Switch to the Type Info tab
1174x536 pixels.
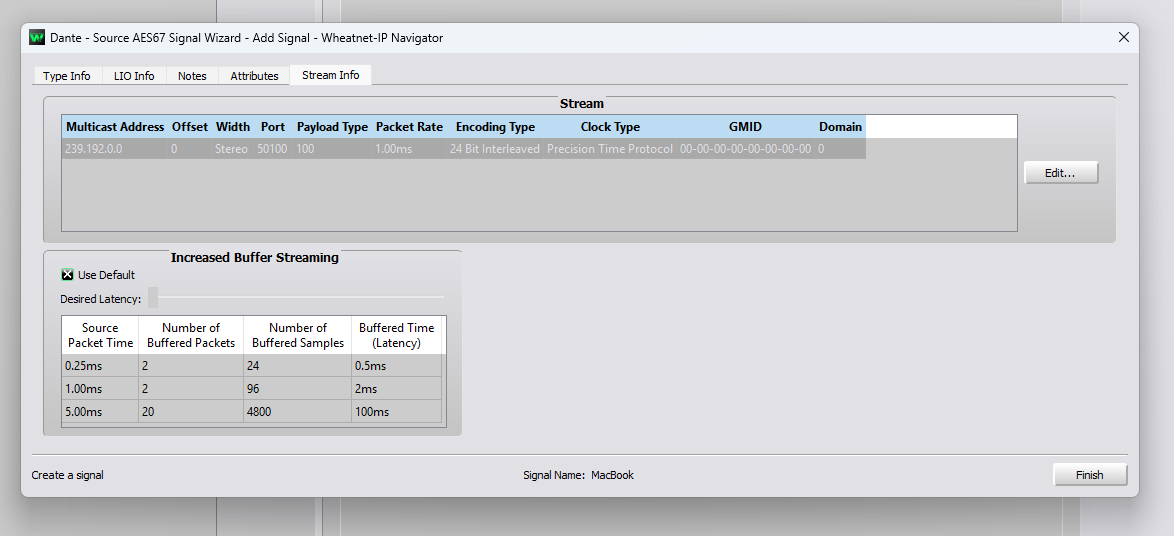tap(67, 76)
